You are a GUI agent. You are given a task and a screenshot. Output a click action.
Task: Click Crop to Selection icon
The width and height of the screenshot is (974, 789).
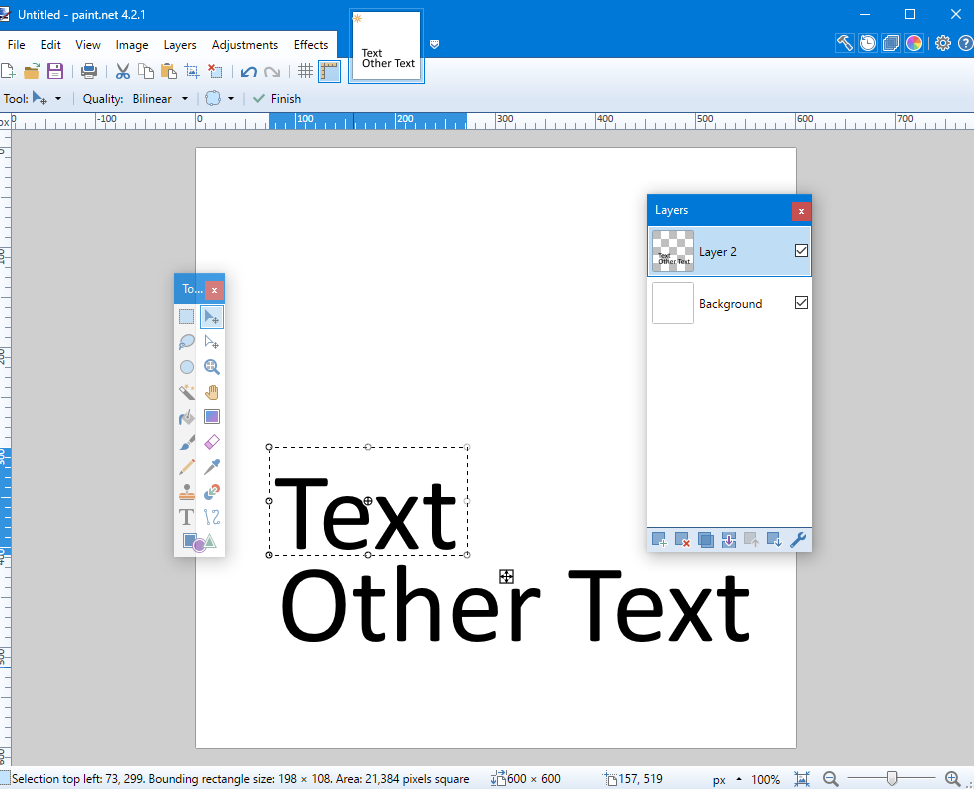click(192, 71)
